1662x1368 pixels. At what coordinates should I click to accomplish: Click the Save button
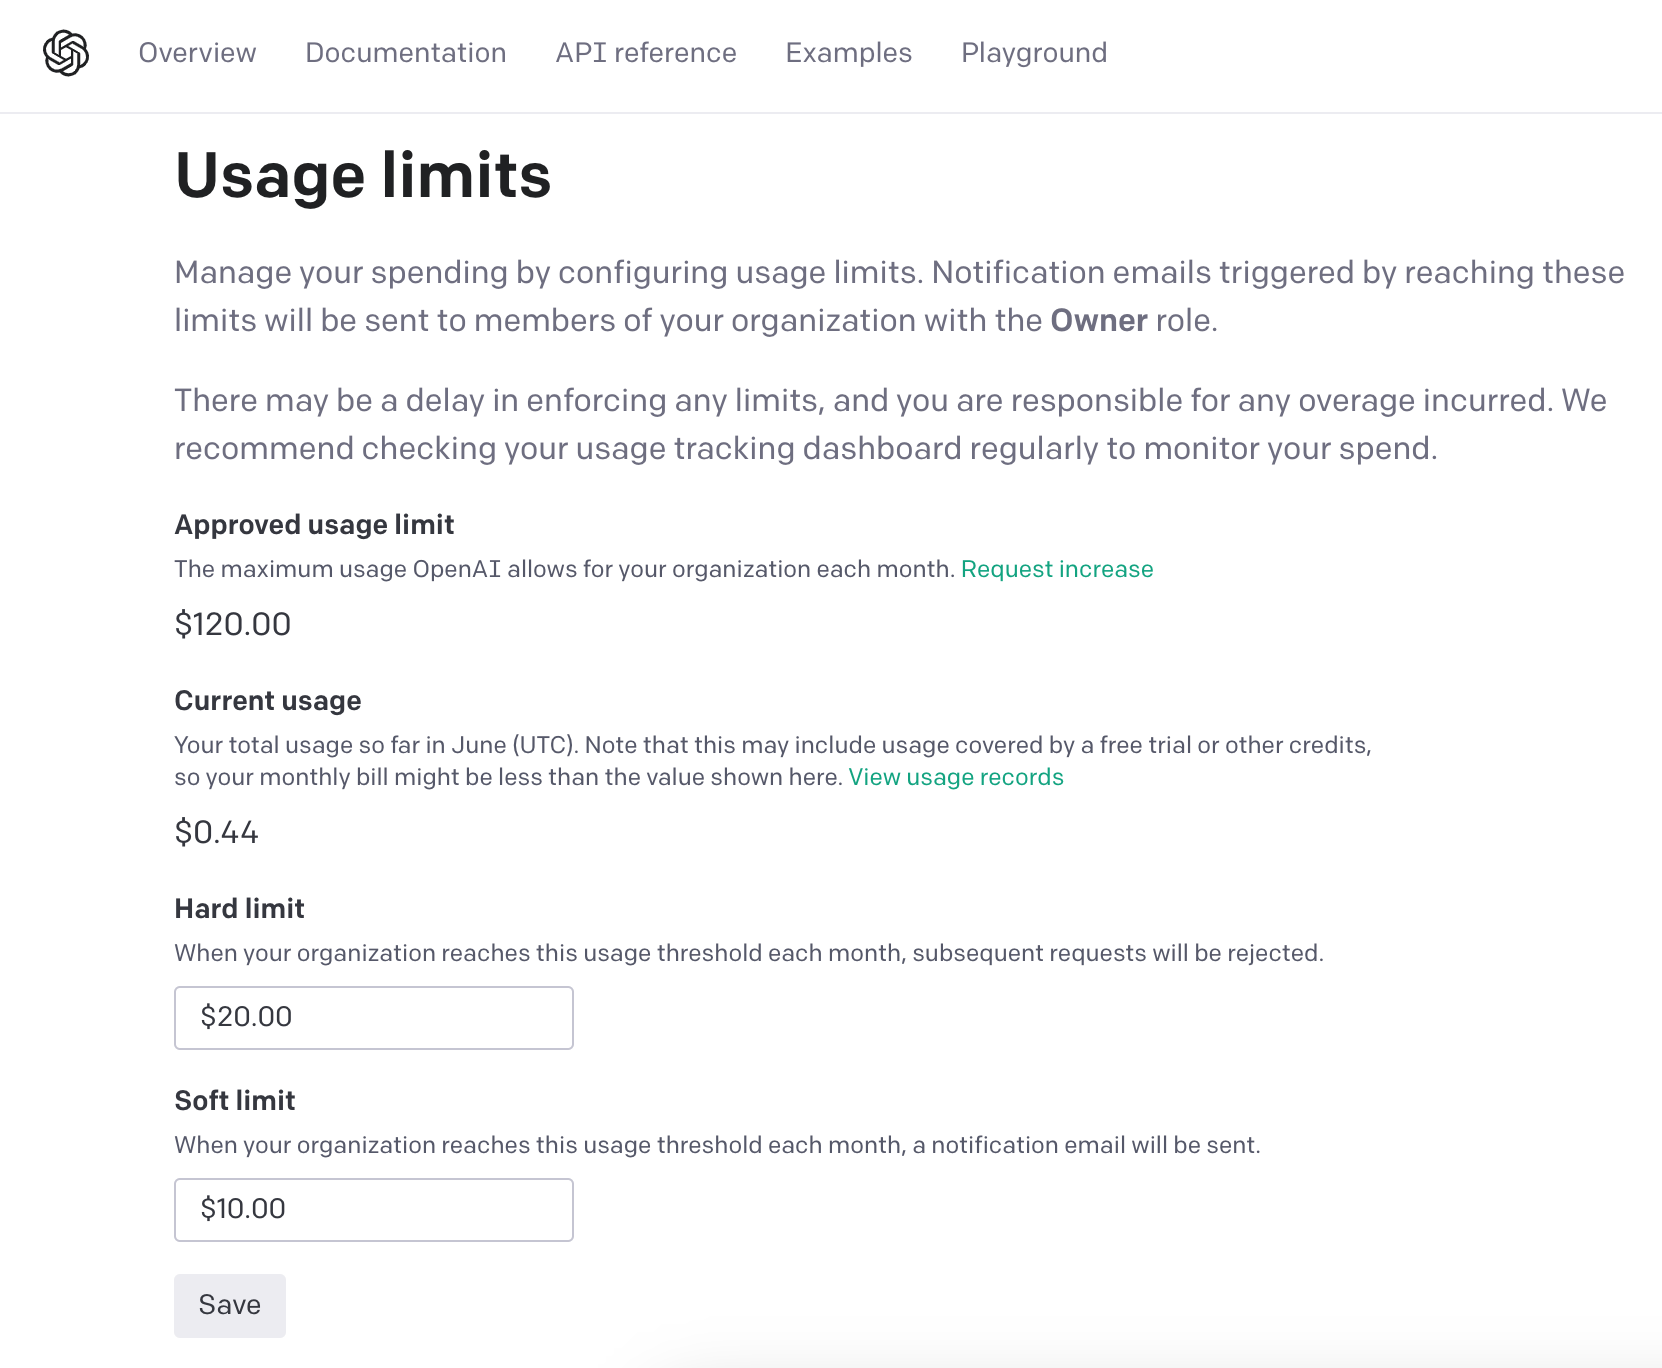pyautogui.click(x=230, y=1306)
